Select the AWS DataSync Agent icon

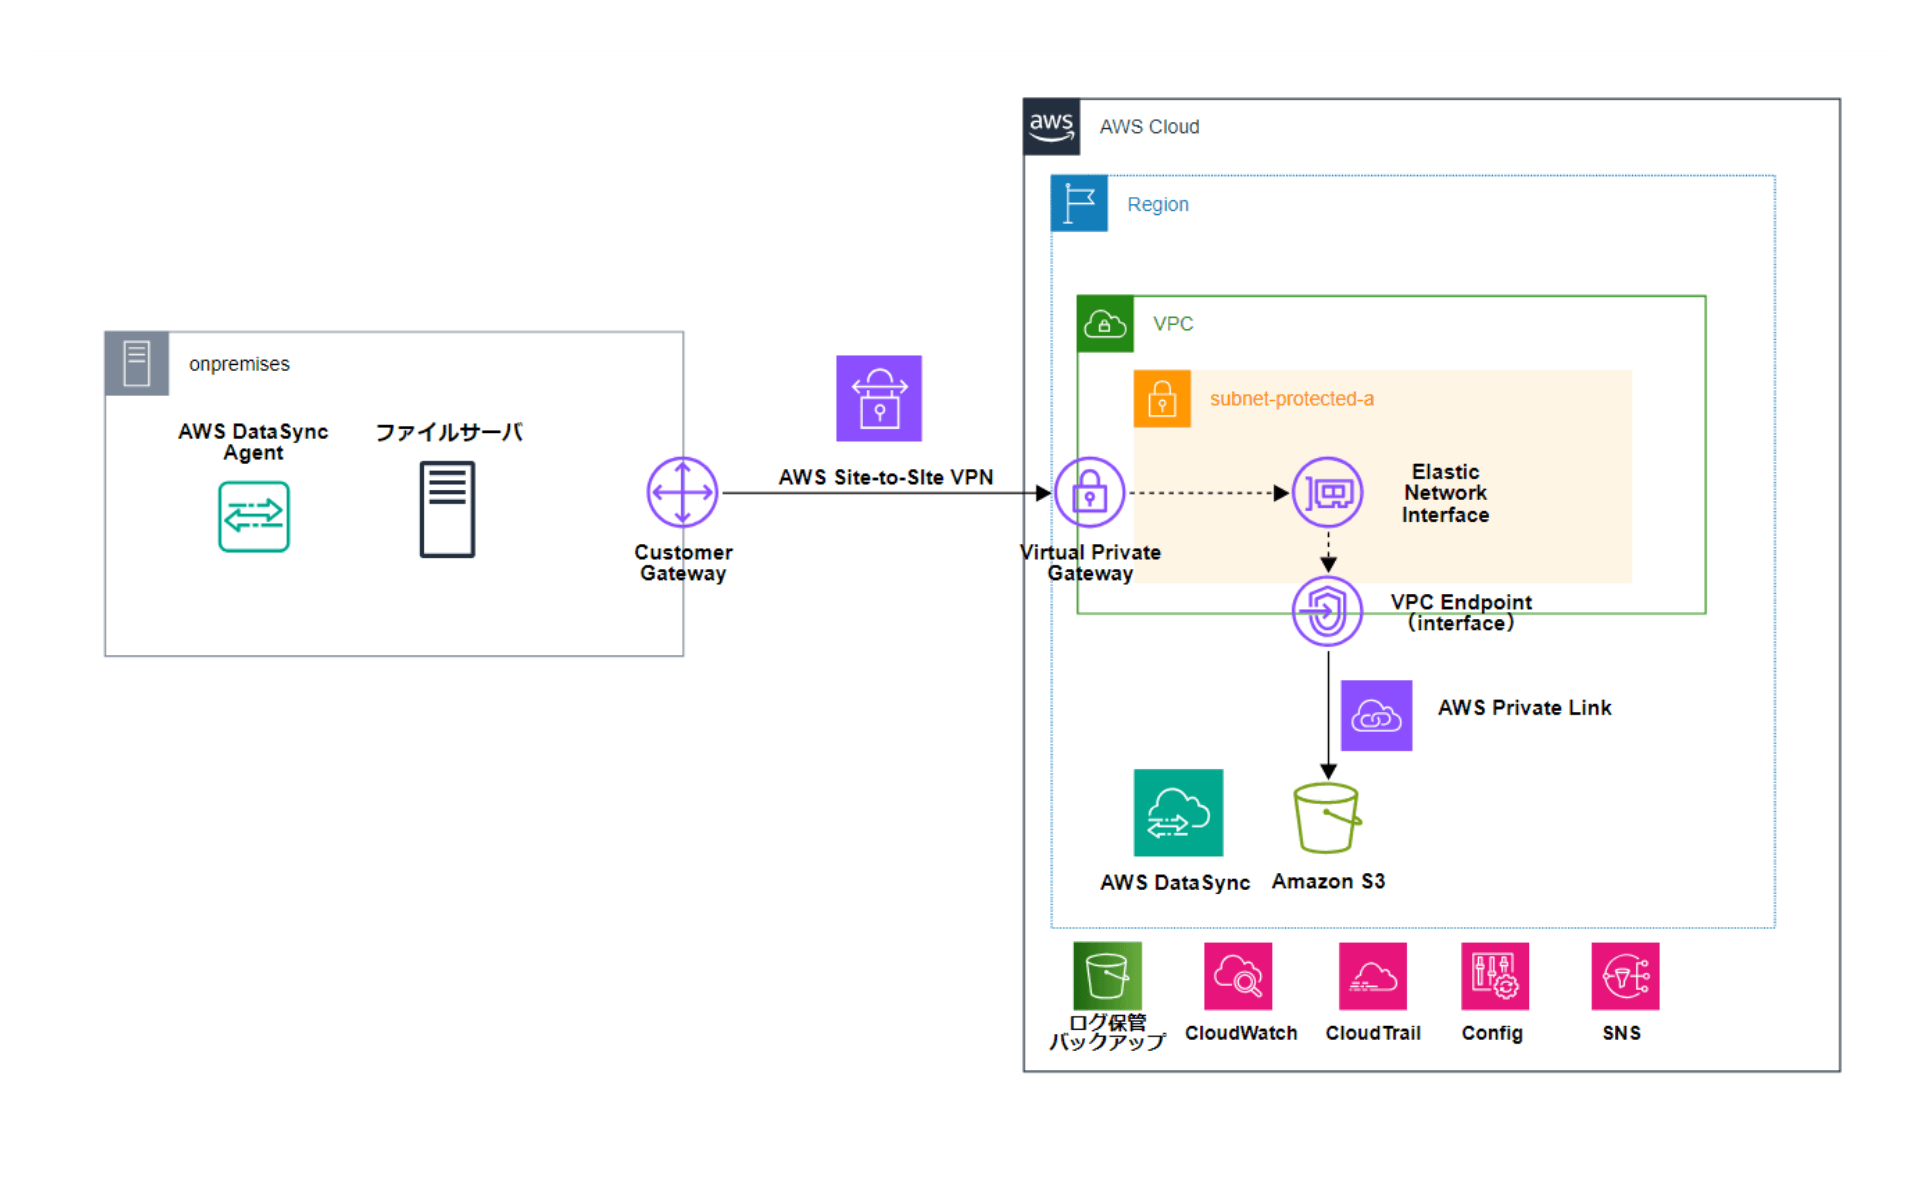pos(254,516)
